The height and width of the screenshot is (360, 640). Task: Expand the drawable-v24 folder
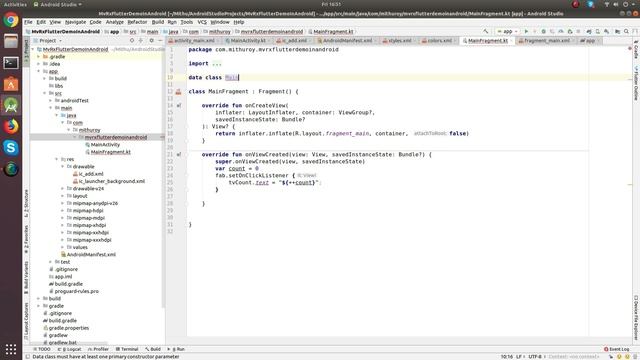coord(62,189)
